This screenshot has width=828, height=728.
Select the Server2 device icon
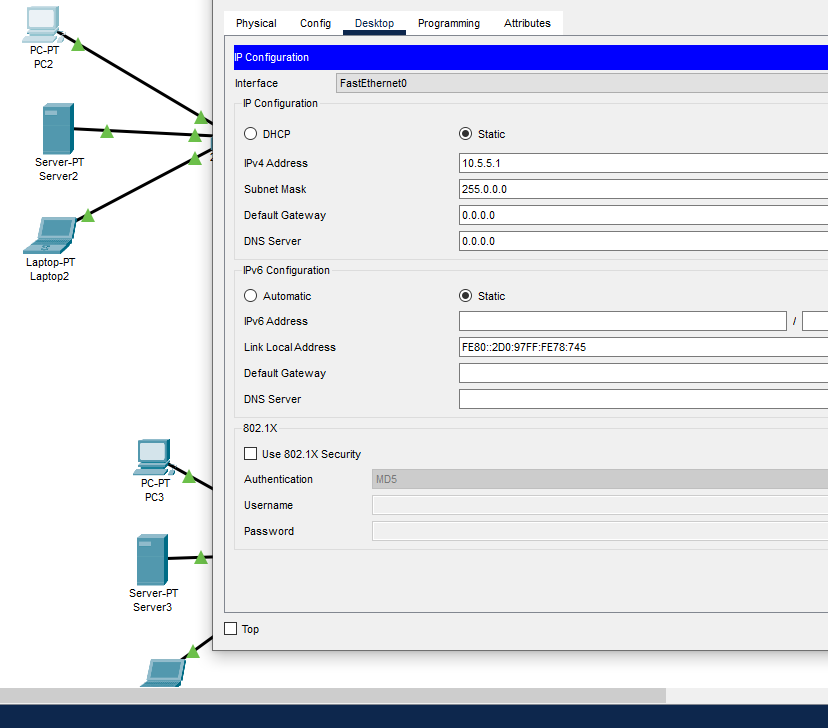[x=58, y=128]
